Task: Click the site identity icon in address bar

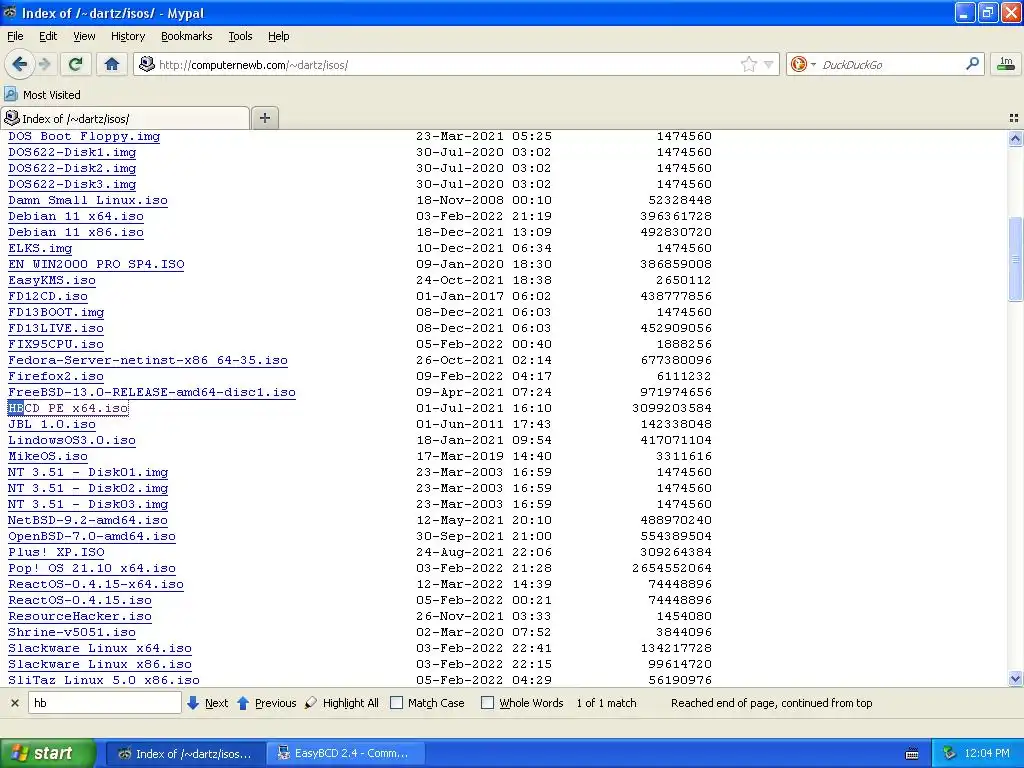Action: click(x=147, y=64)
